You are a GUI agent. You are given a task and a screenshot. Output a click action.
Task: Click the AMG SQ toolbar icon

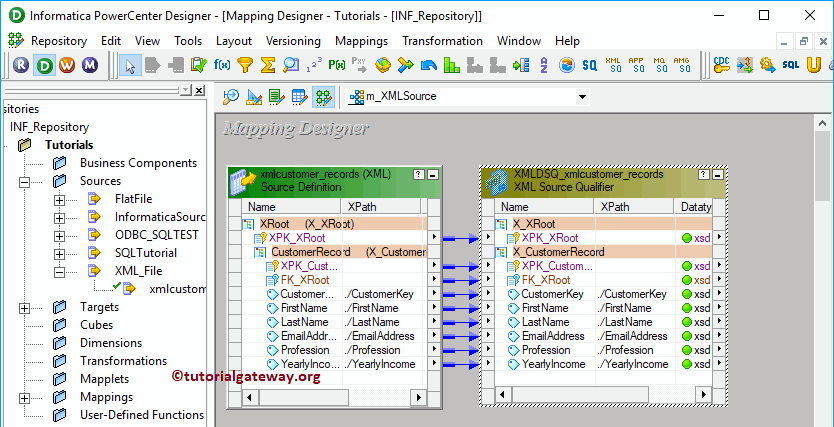click(x=682, y=65)
